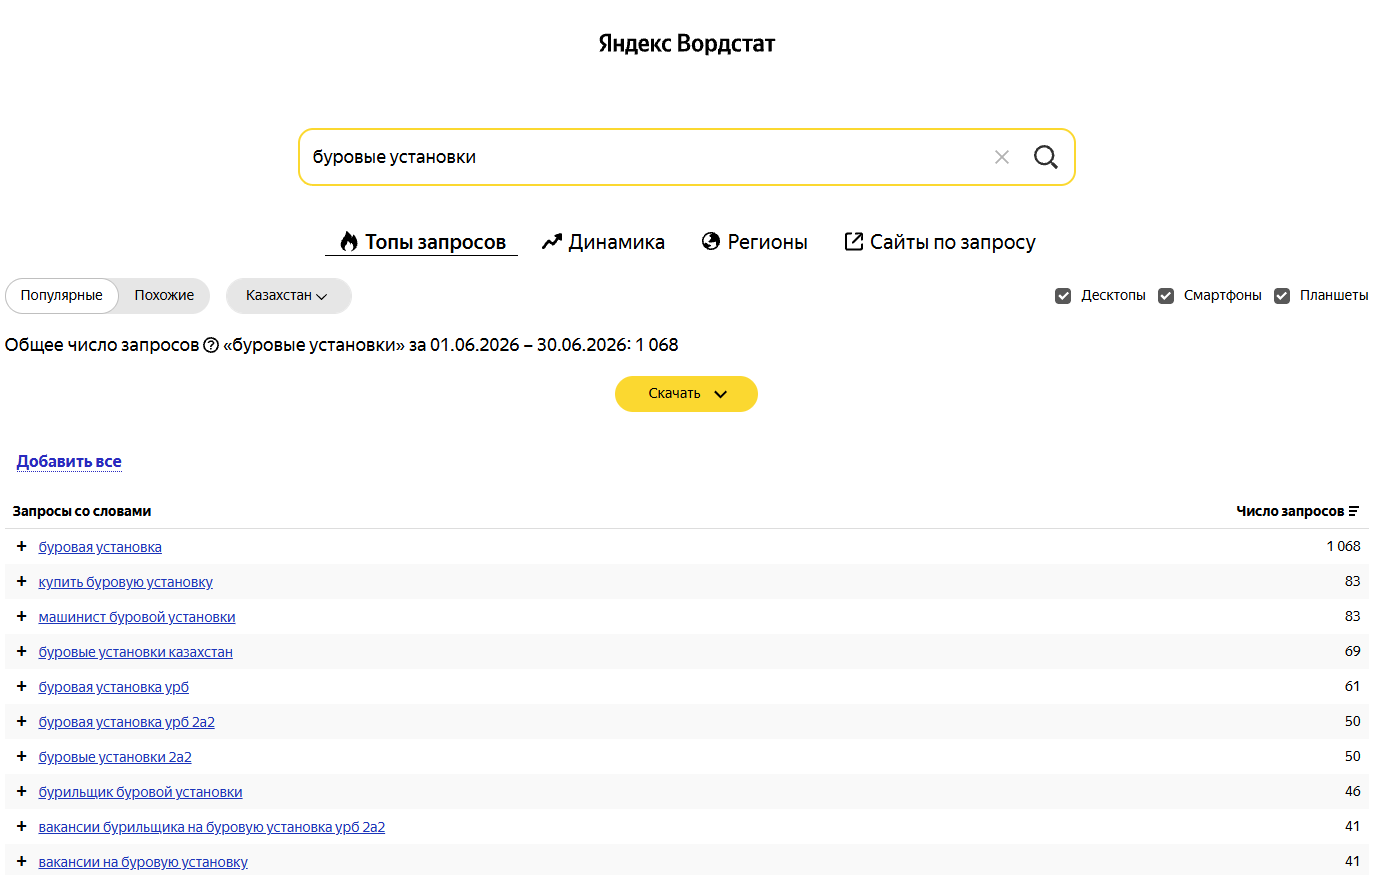Click the count 69 value
The image size is (1393, 875).
pos(1352,651)
